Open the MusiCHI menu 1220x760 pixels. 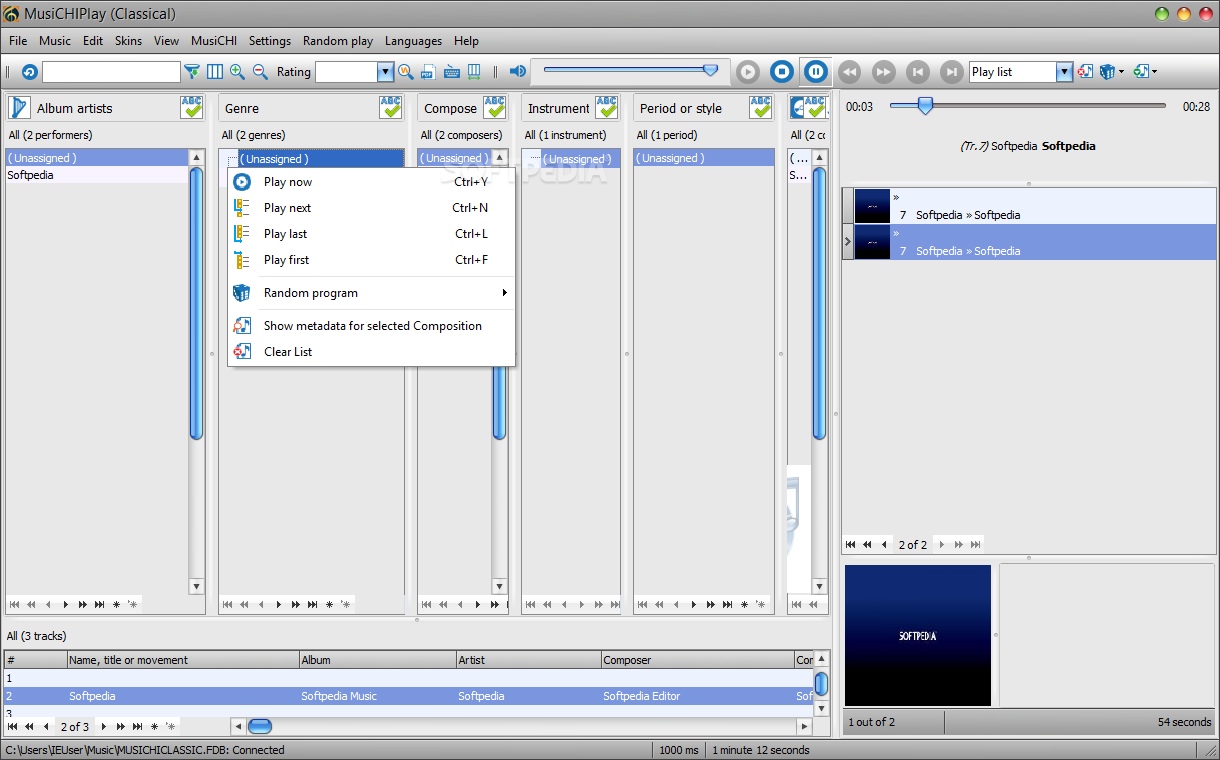pyautogui.click(x=214, y=41)
